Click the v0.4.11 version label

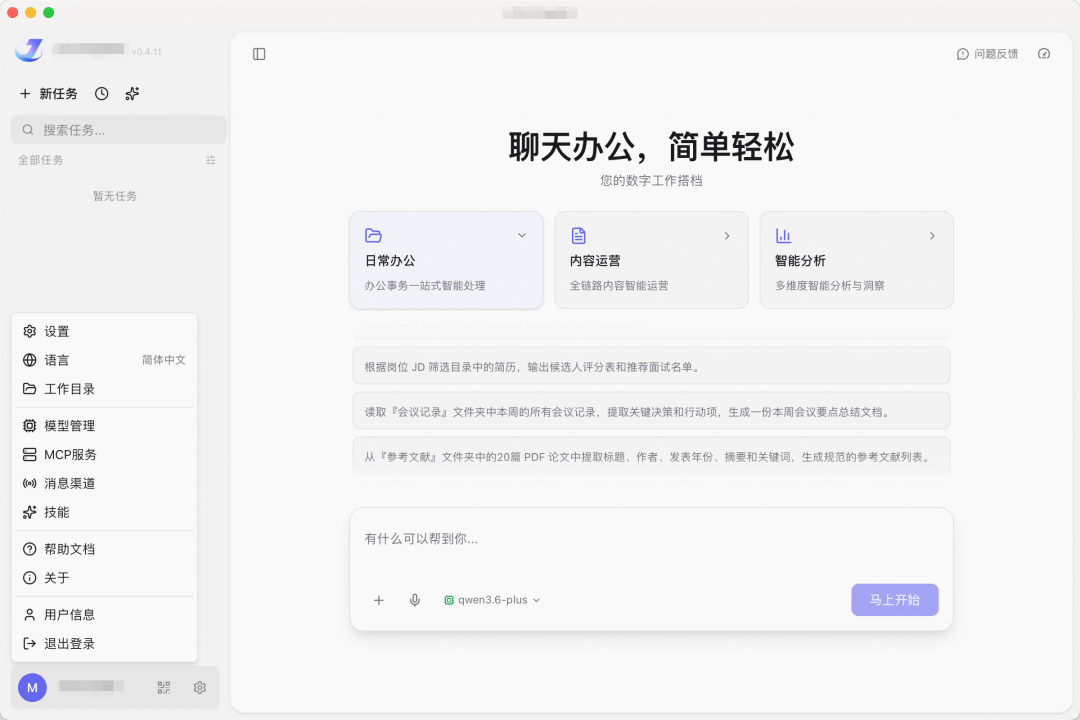147,52
